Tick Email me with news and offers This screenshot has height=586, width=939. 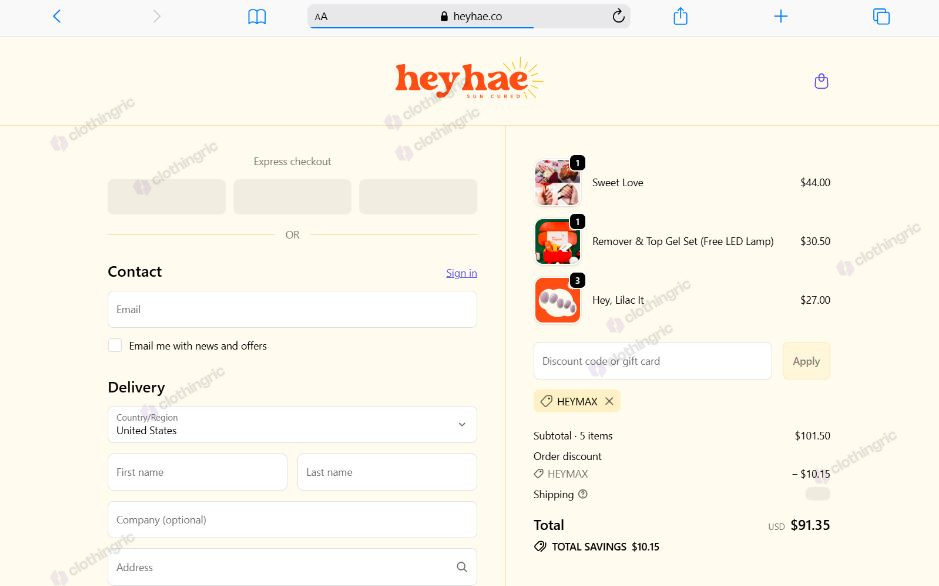pos(115,345)
